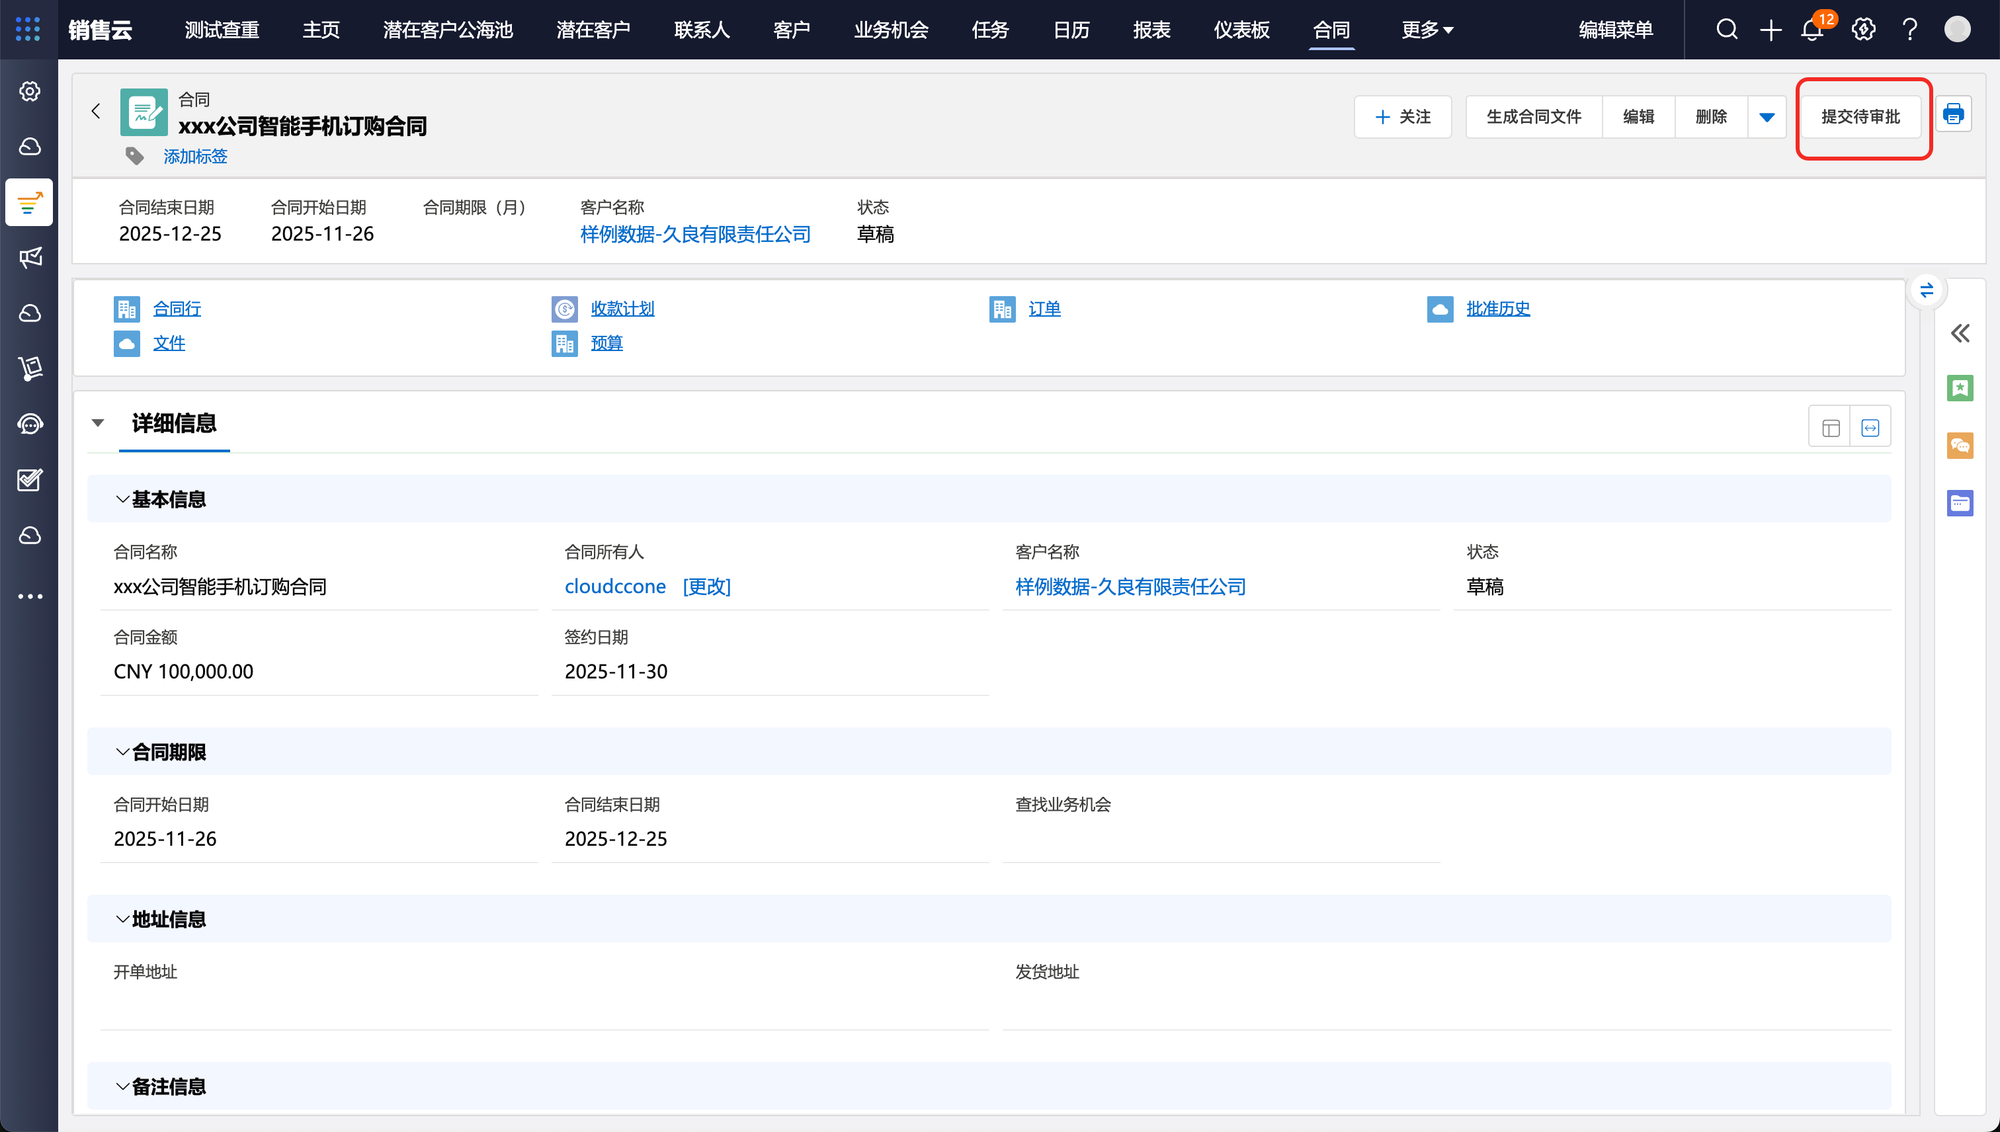Open the dropdown arrow next to 删除
The image size is (2000, 1132).
coord(1767,117)
